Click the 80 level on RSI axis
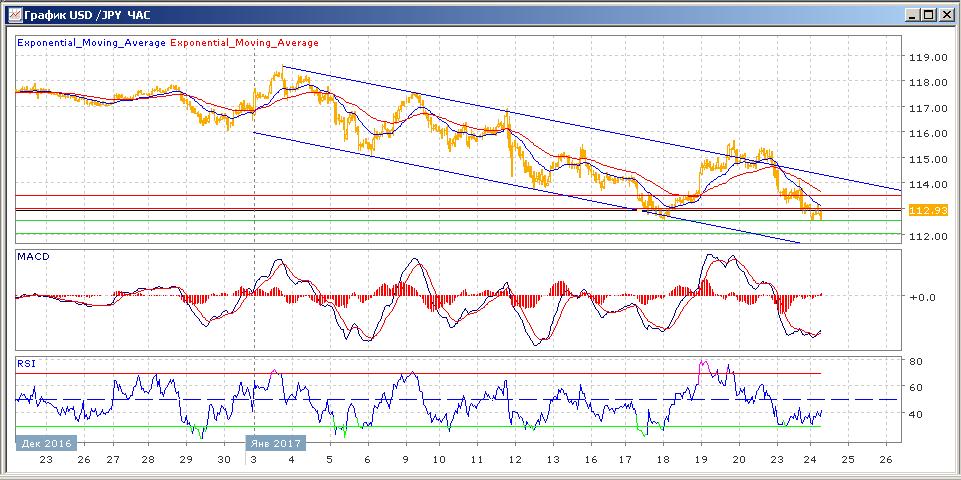The width and height of the screenshot is (961, 480). click(x=912, y=361)
